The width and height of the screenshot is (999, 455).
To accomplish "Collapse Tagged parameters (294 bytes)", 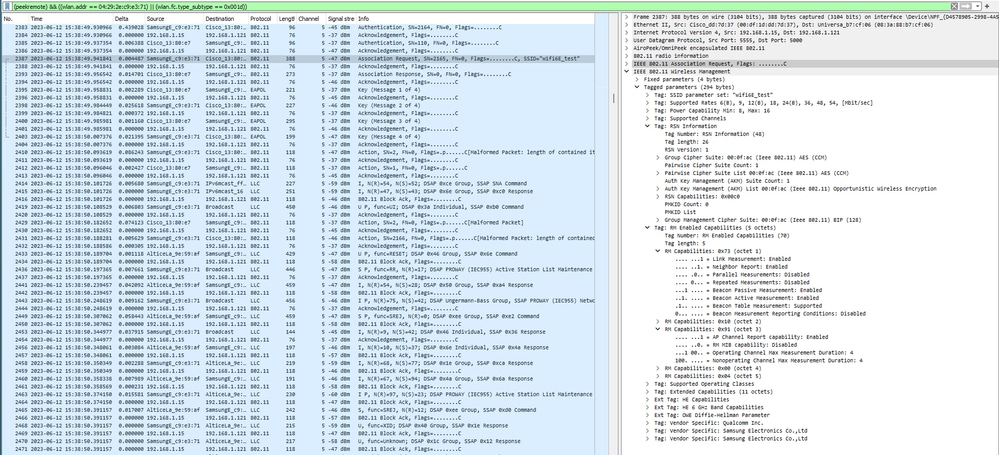I will point(637,87).
